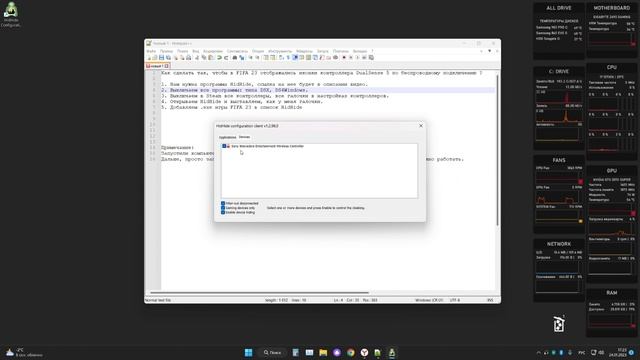Open Notepad++ Вкладки menu

360,51
